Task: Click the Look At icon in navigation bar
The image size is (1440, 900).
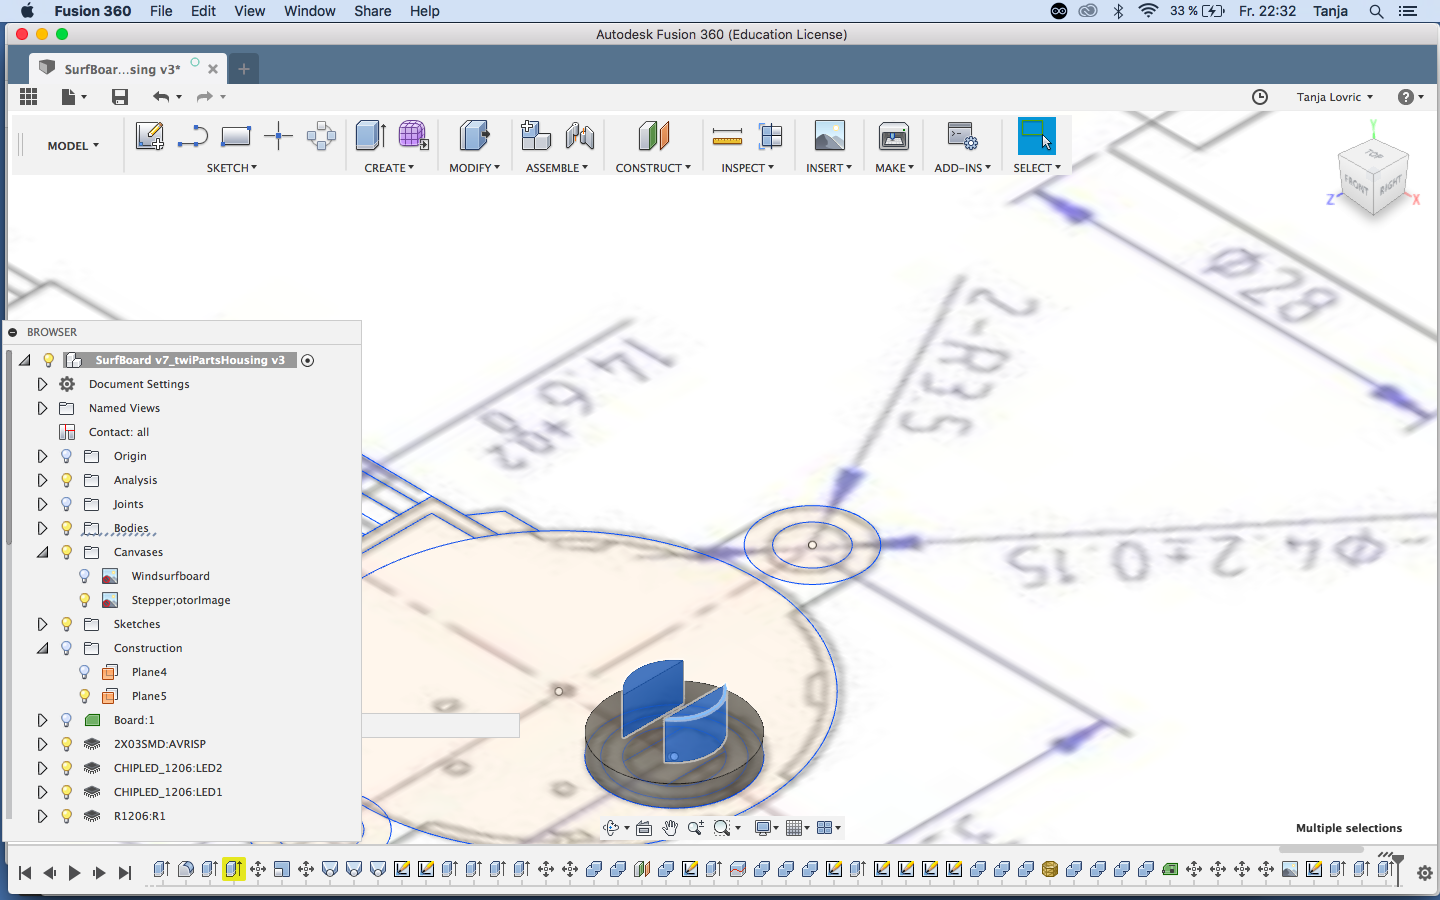Action: 644,828
